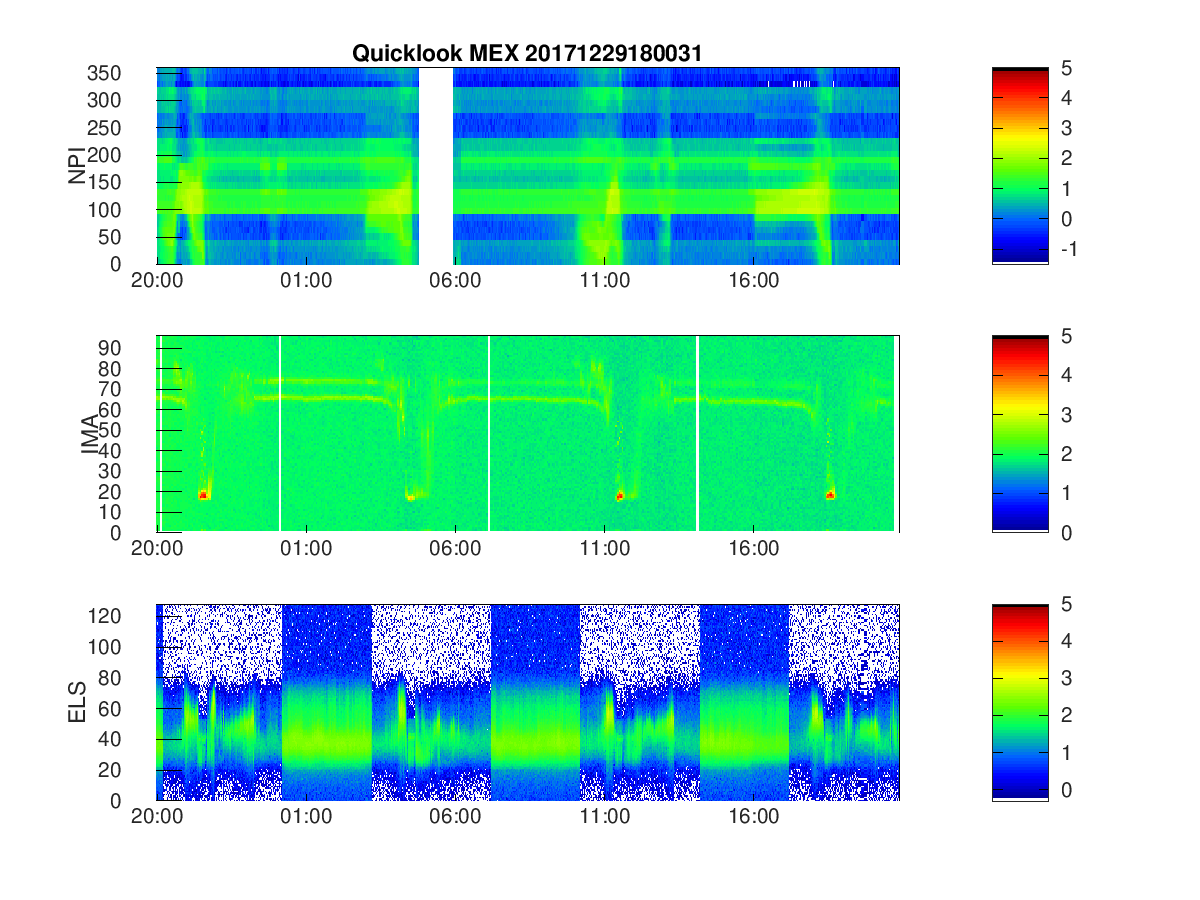
Task: Click the ELS panel colorbar
Action: tap(1020, 702)
